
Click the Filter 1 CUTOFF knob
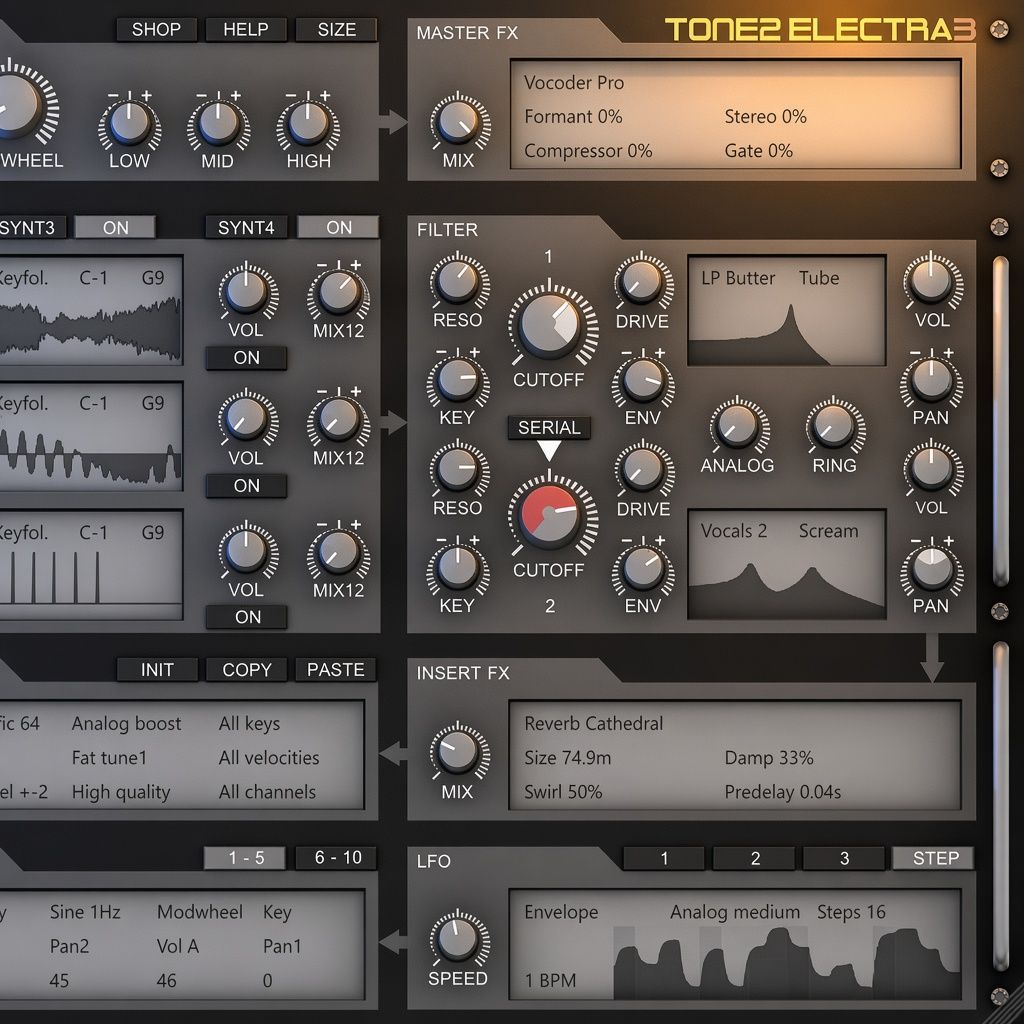click(549, 325)
